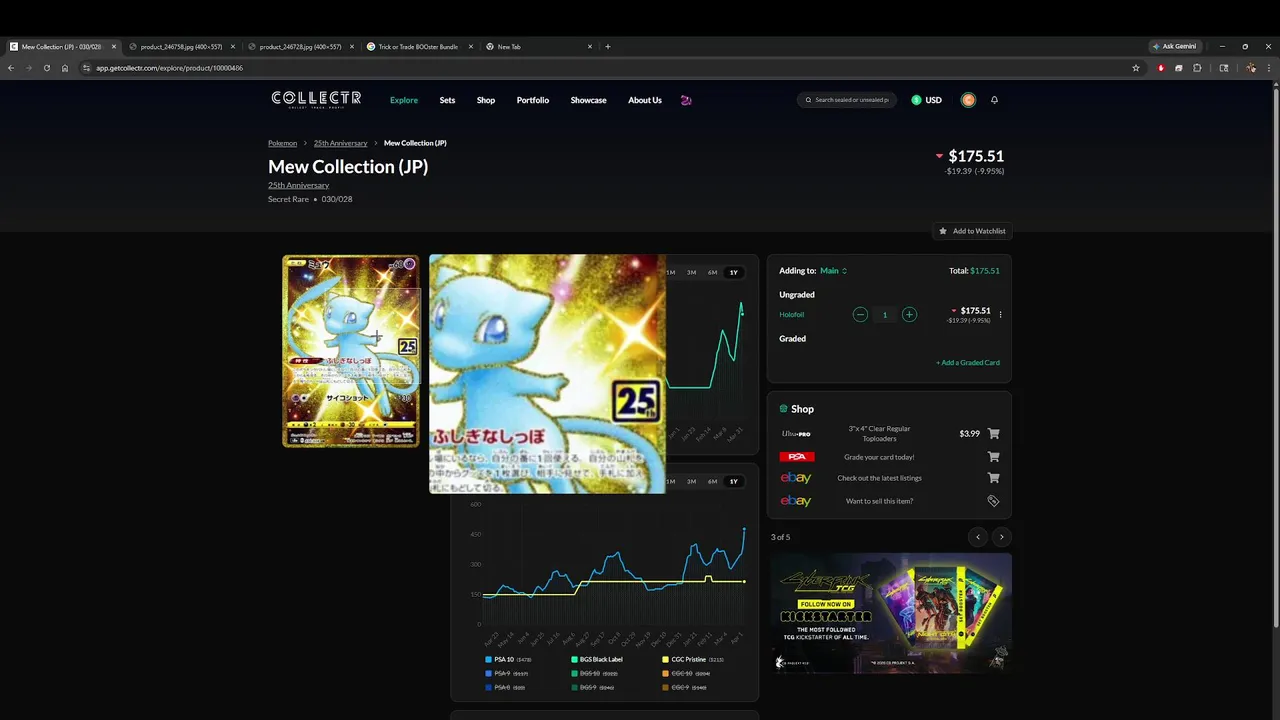
Task: Toggle the PSA 8 legend series
Action: coord(505,688)
